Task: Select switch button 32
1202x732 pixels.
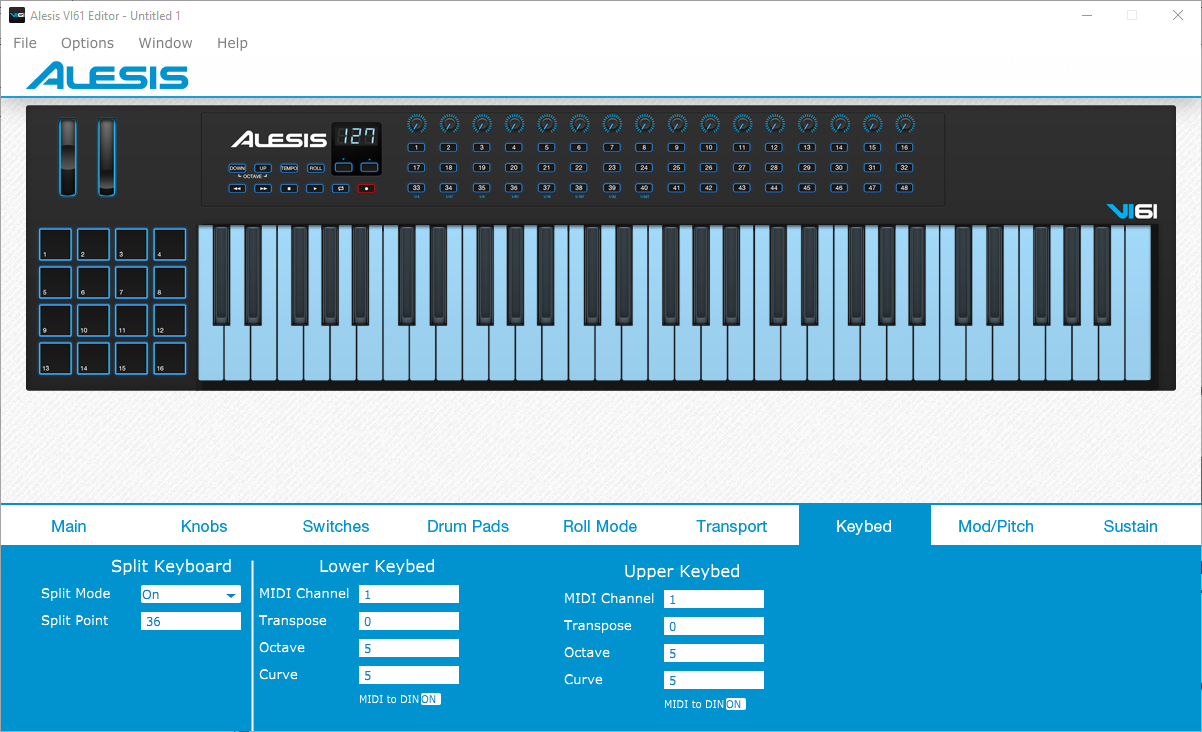Action: click(904, 167)
